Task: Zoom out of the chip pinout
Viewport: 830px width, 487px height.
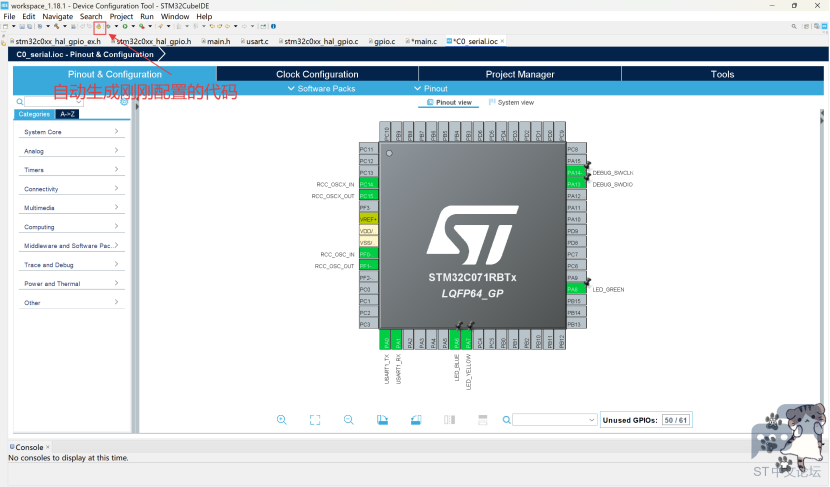Action: tap(348, 420)
